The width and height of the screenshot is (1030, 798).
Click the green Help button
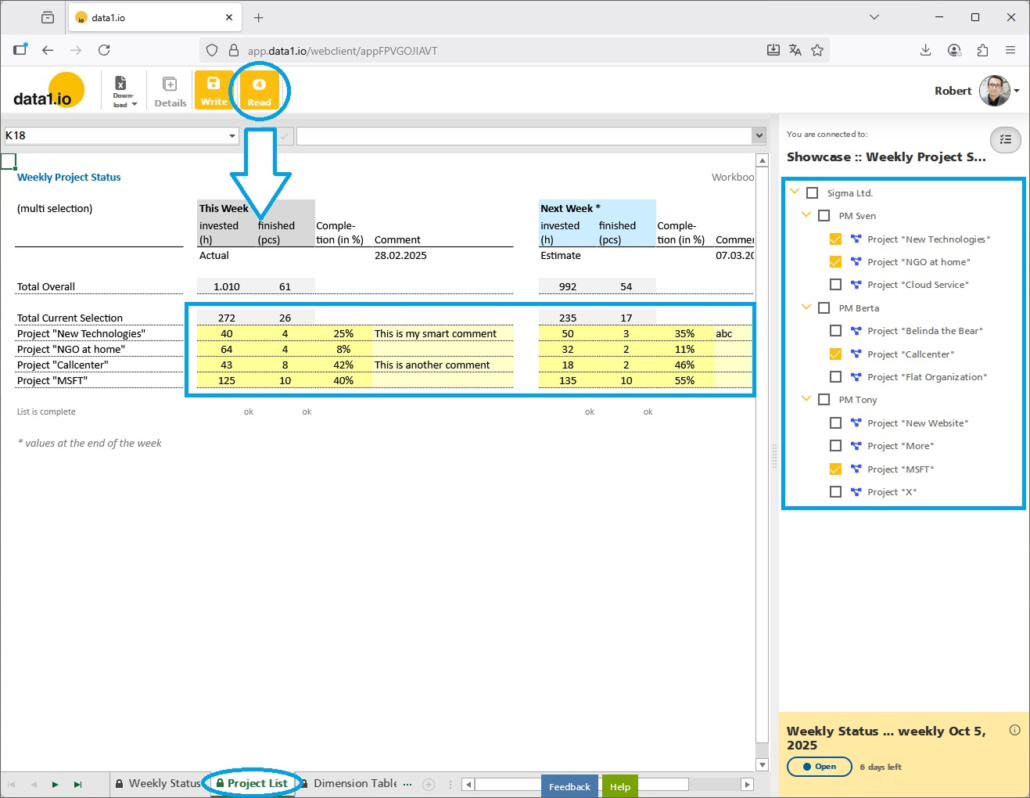tap(620, 787)
